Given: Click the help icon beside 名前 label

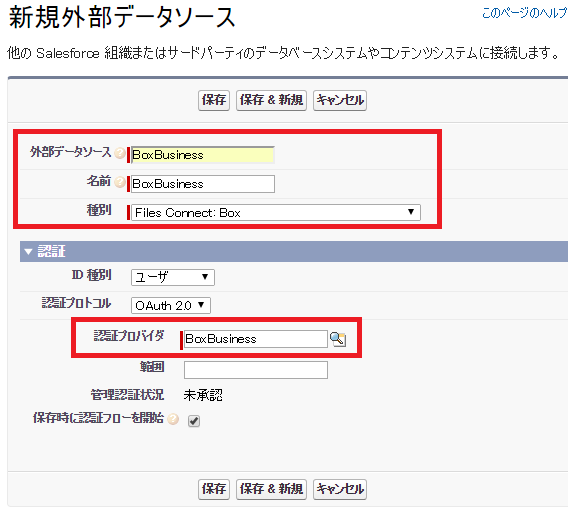Looking at the screenshot, I should click(x=120, y=182).
